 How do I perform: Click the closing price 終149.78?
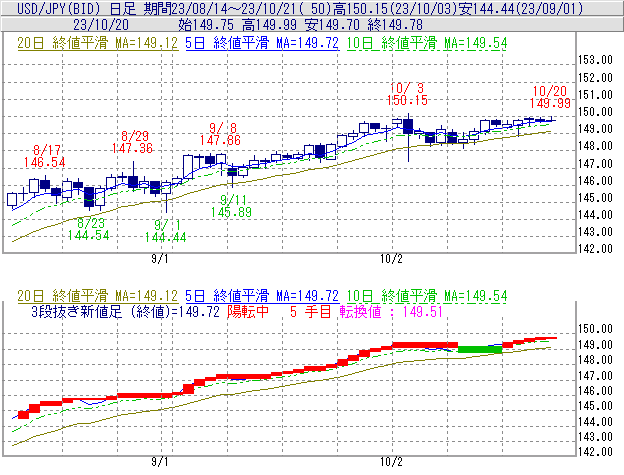(x=395, y=25)
